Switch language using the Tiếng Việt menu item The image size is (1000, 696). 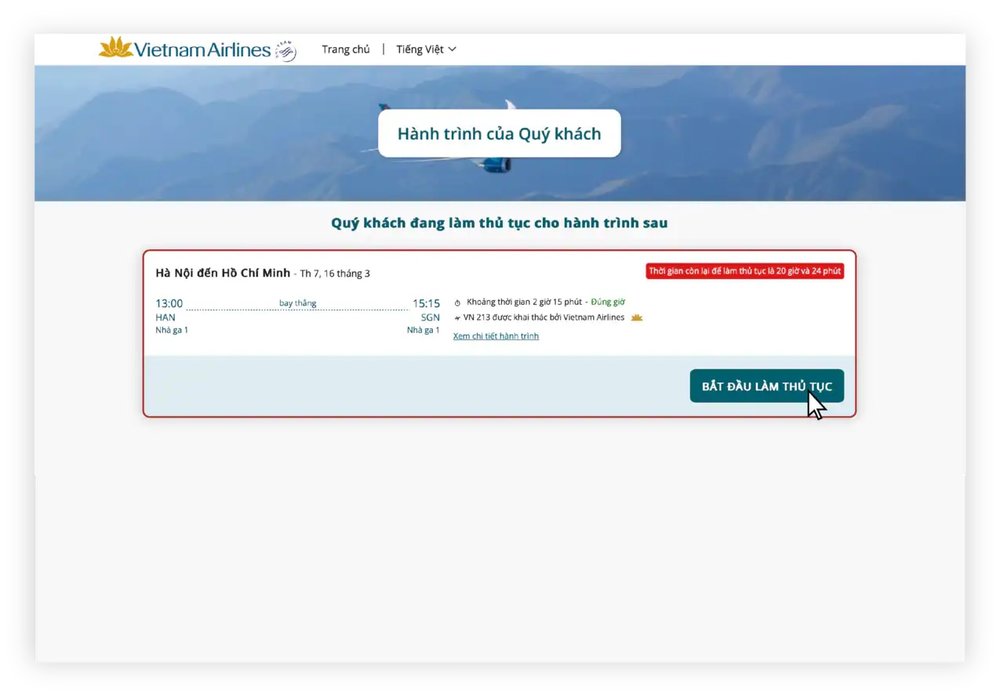coord(420,48)
